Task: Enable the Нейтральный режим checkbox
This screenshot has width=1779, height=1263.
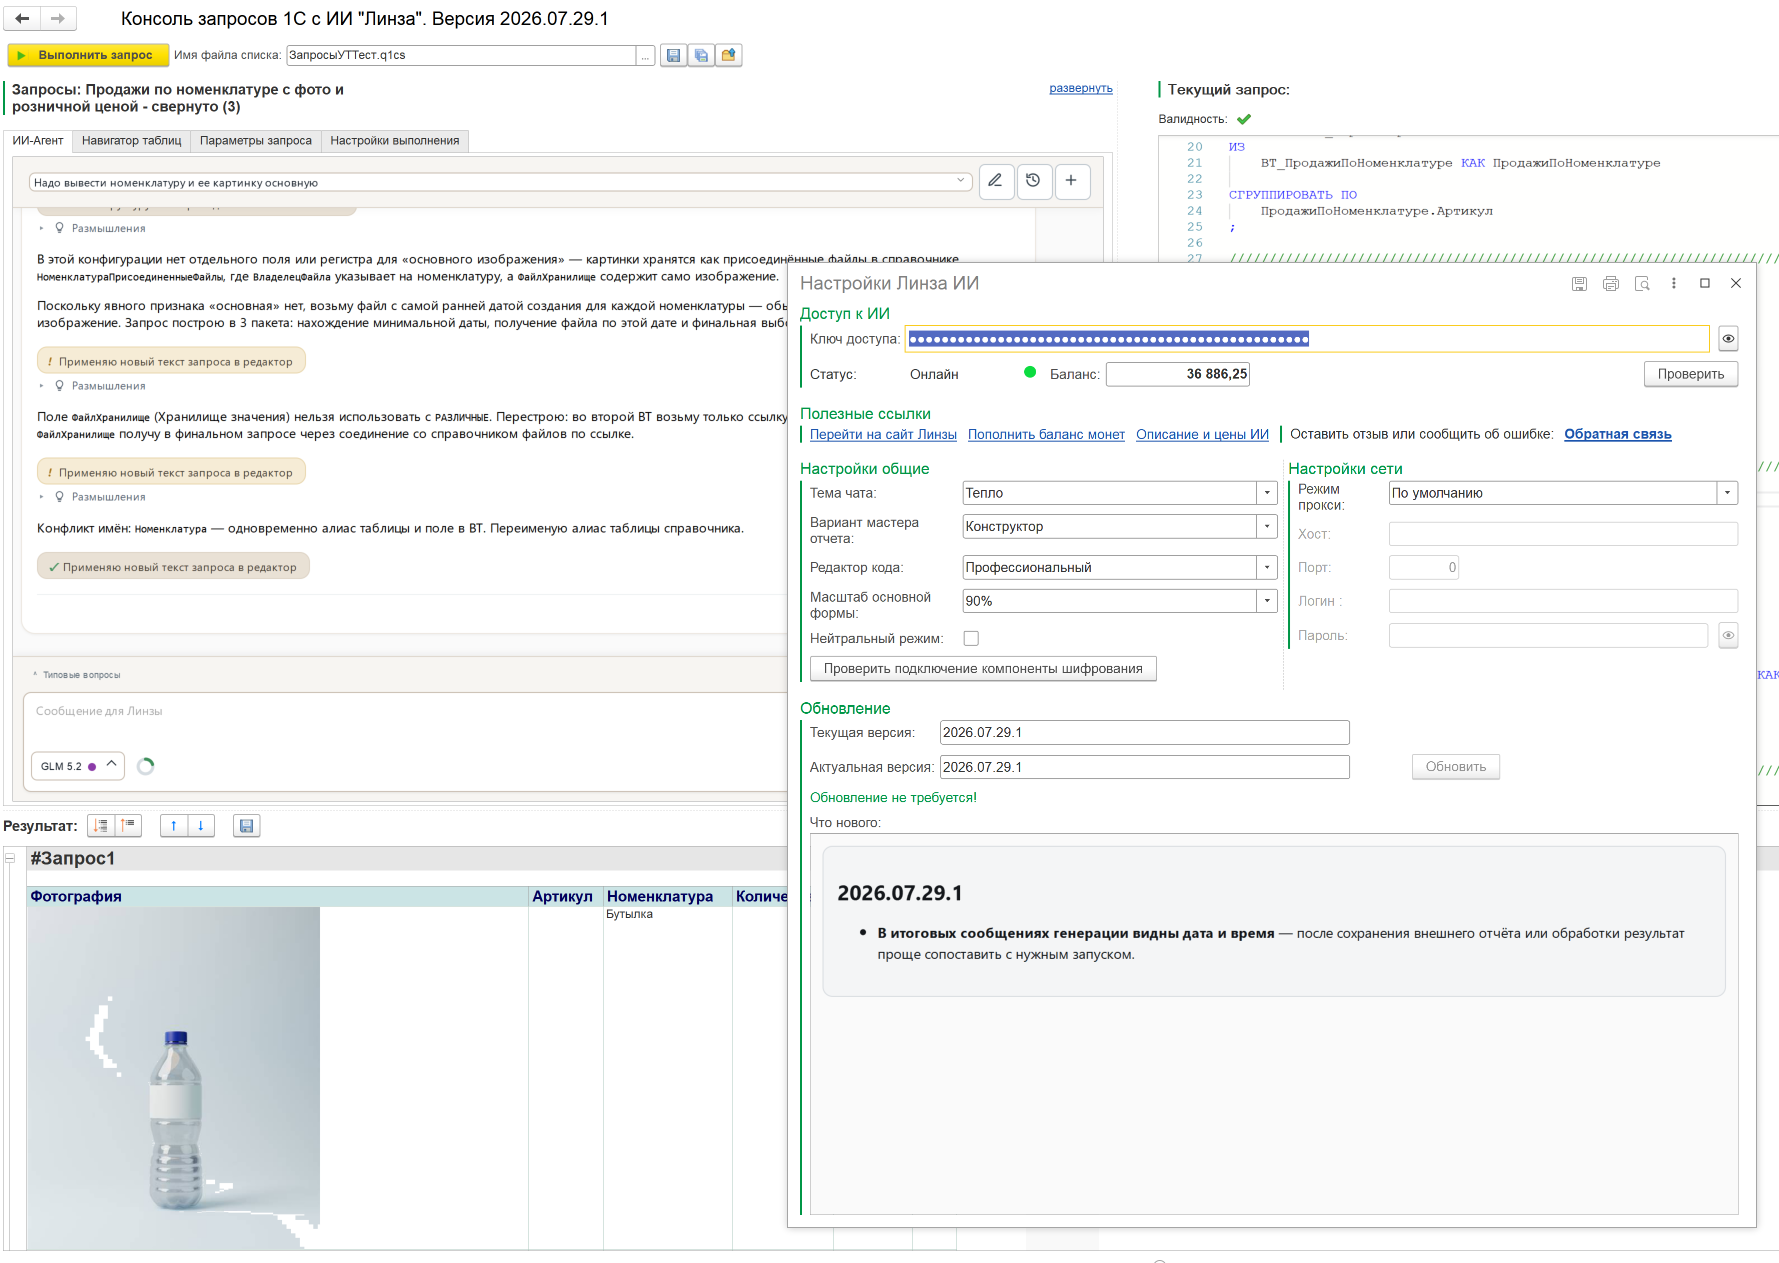Action: [971, 638]
